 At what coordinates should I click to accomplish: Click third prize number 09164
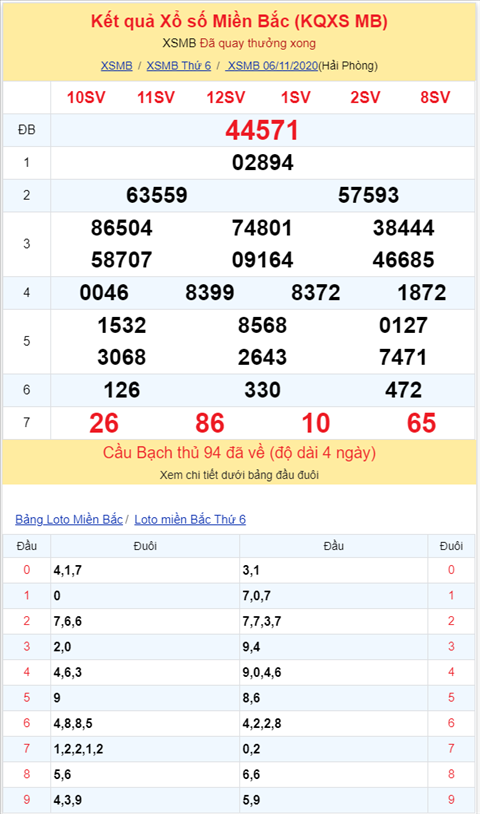pyautogui.click(x=263, y=260)
